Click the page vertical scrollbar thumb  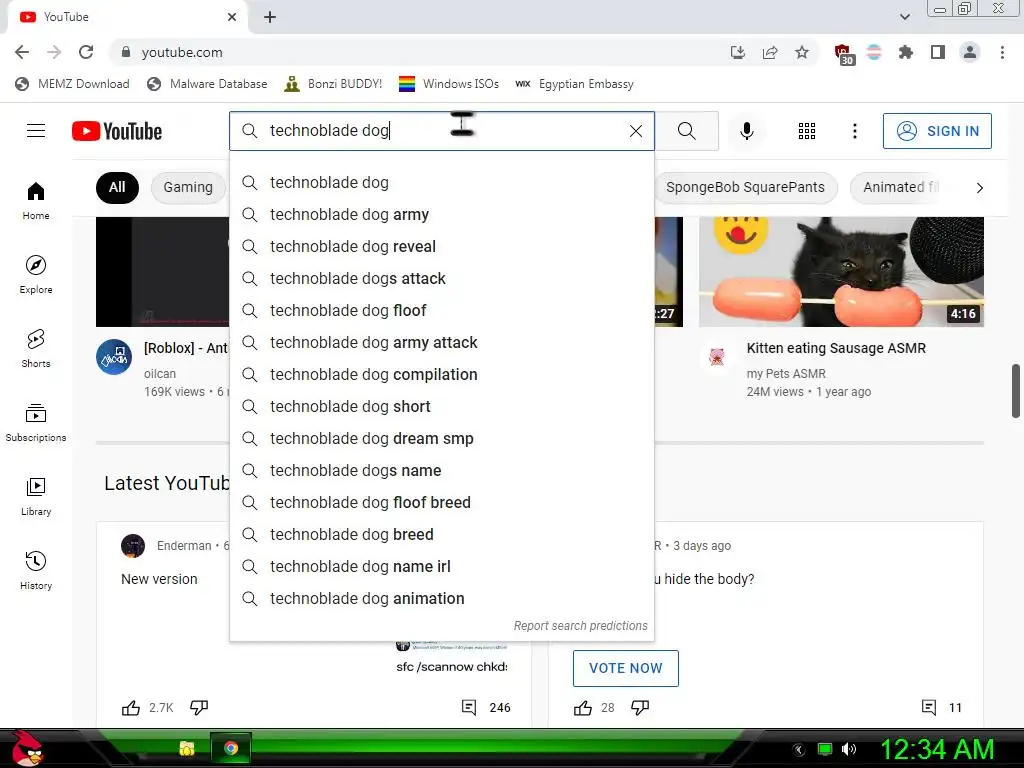tap(1016, 391)
